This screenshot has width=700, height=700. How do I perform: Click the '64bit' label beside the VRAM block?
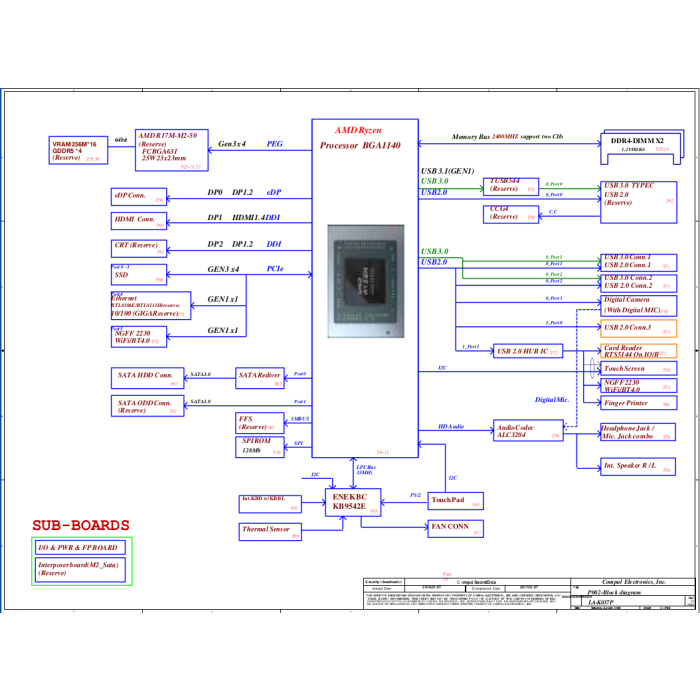121,140
